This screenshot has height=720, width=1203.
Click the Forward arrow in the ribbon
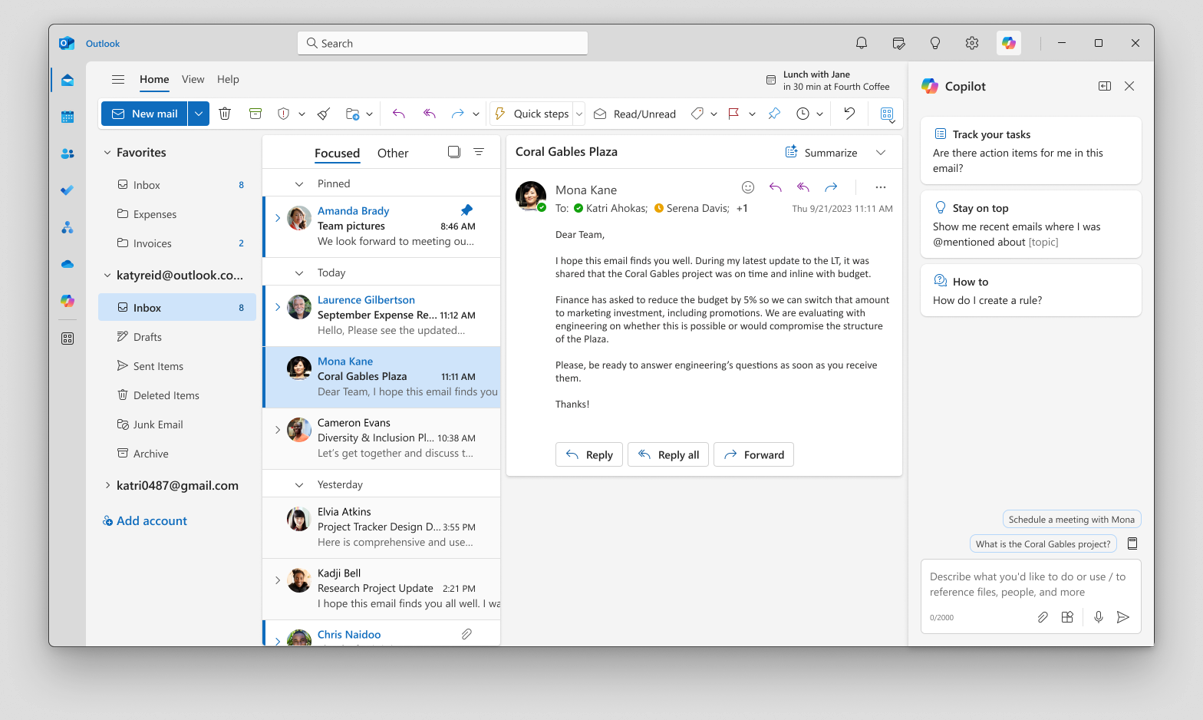457,114
